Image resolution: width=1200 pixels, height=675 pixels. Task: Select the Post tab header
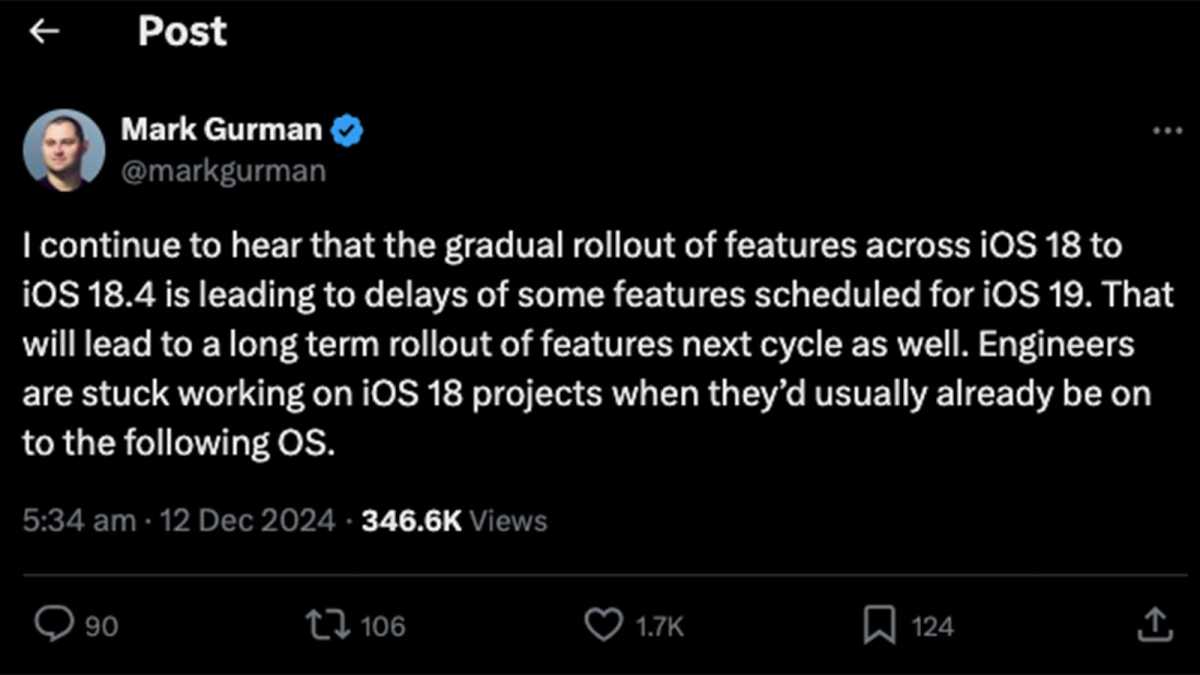pyautogui.click(x=182, y=31)
